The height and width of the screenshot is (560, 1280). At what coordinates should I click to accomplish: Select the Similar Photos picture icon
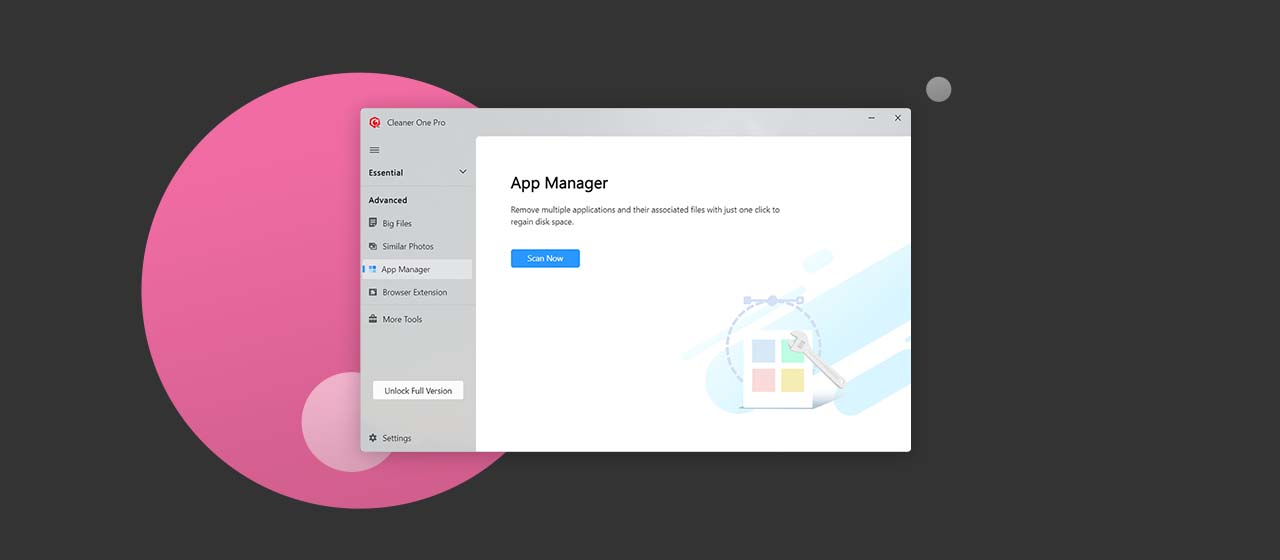(x=373, y=246)
